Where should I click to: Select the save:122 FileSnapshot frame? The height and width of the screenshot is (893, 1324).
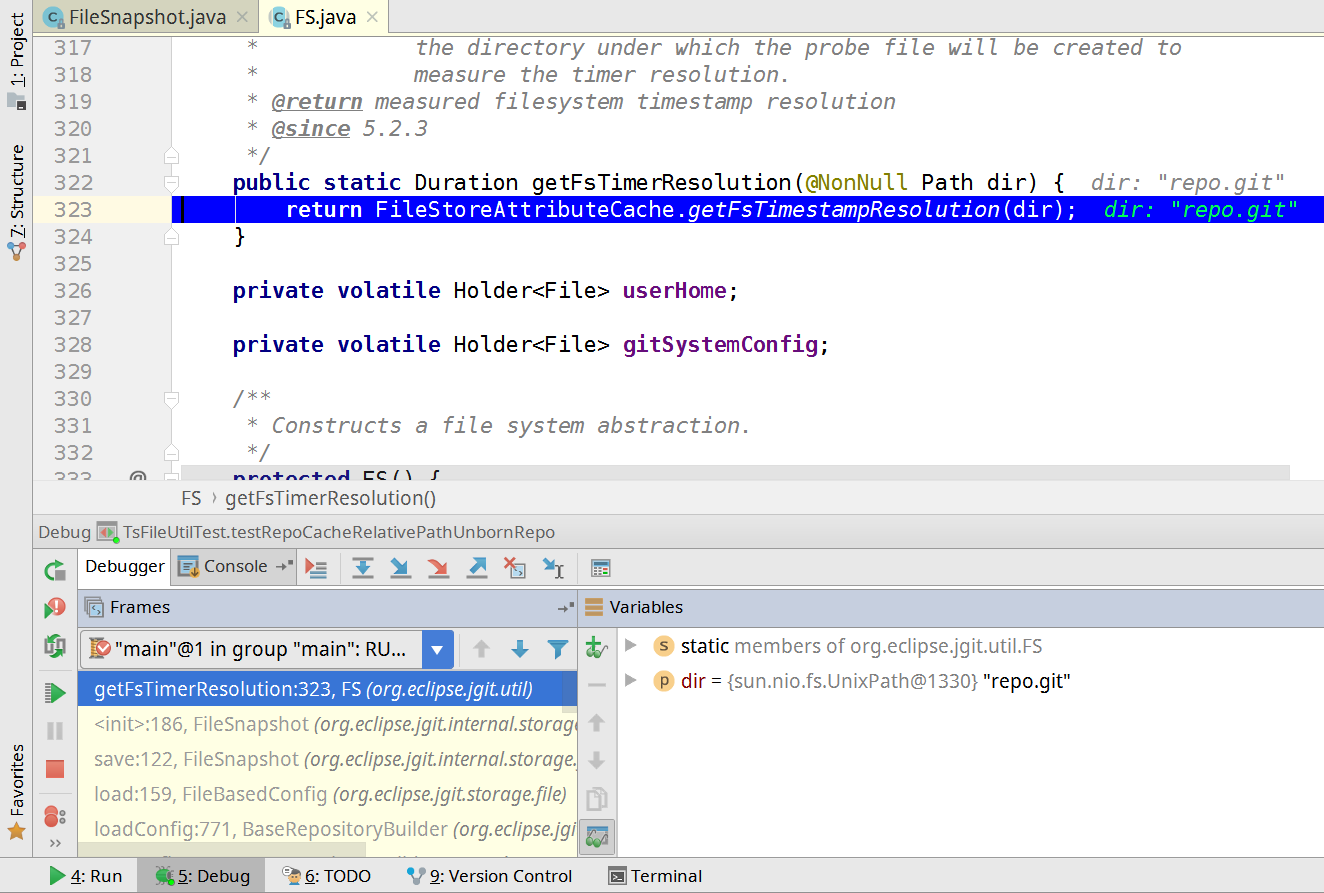327,759
